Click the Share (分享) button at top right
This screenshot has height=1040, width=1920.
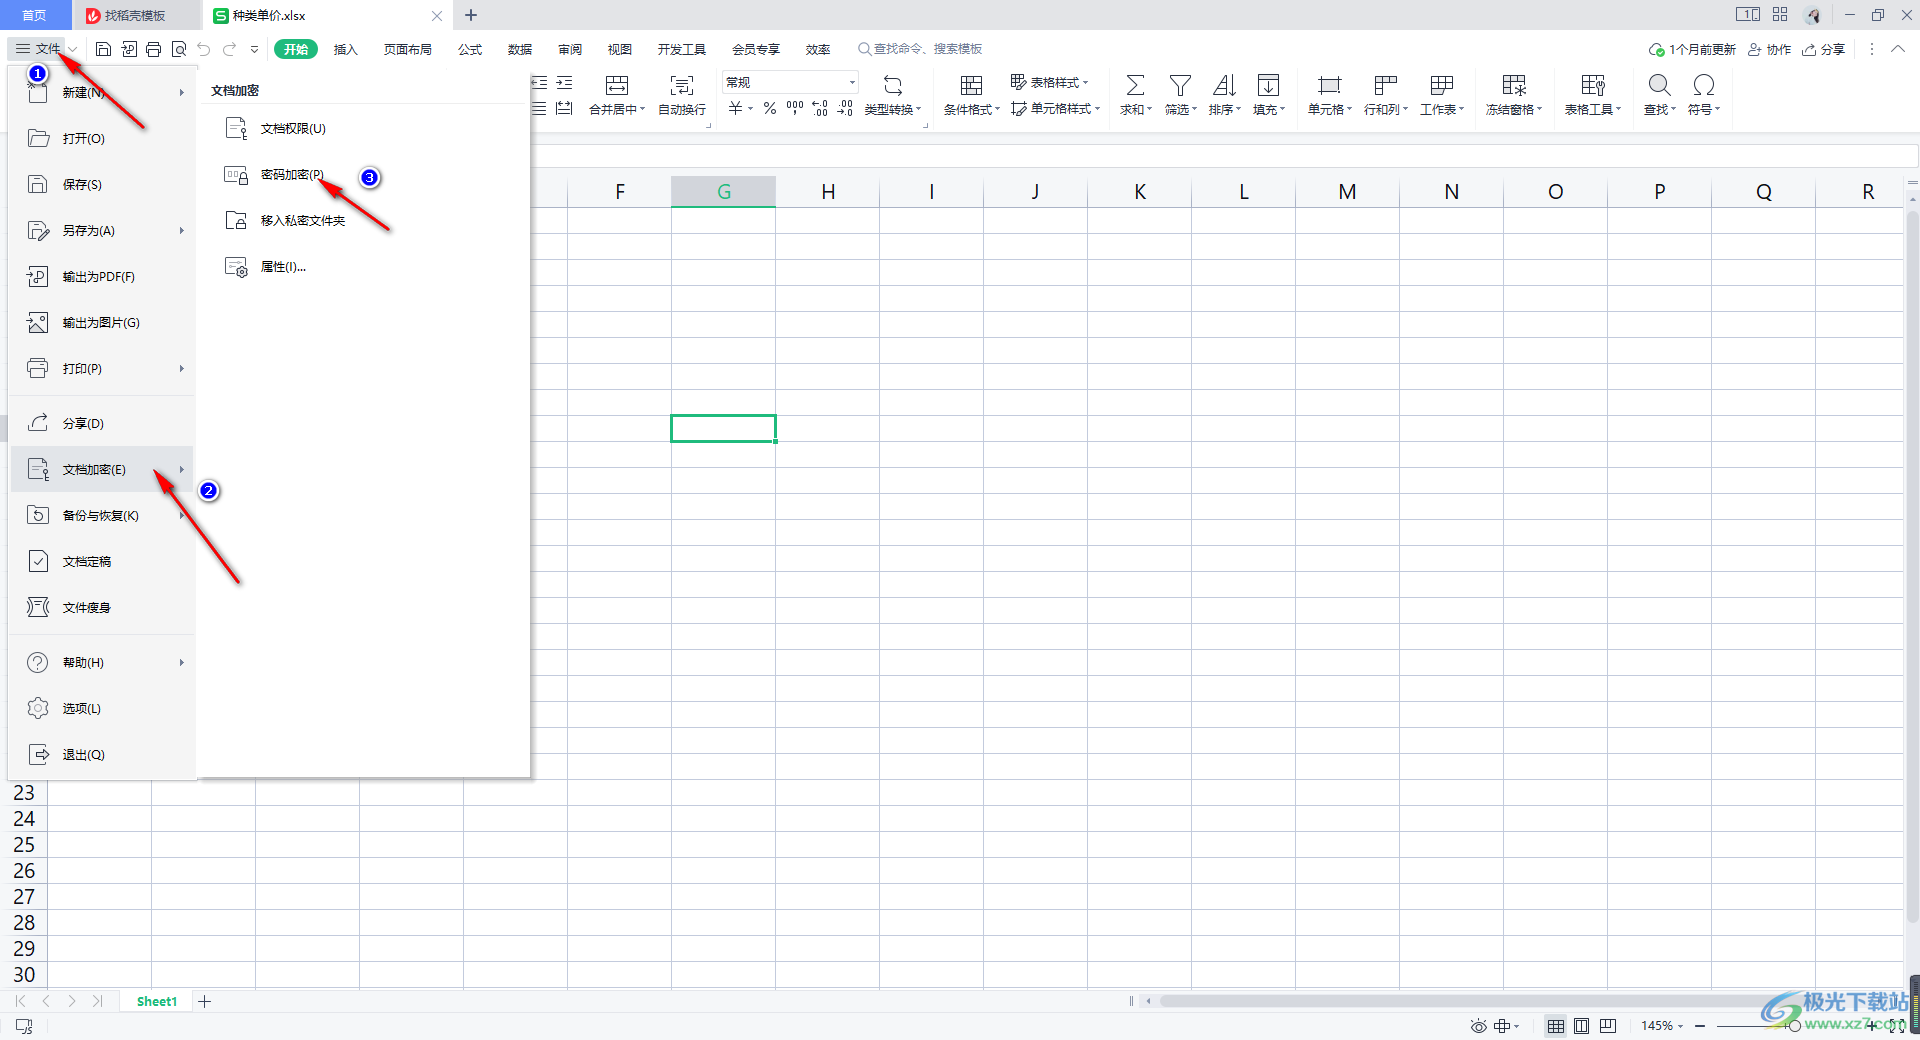point(1823,49)
